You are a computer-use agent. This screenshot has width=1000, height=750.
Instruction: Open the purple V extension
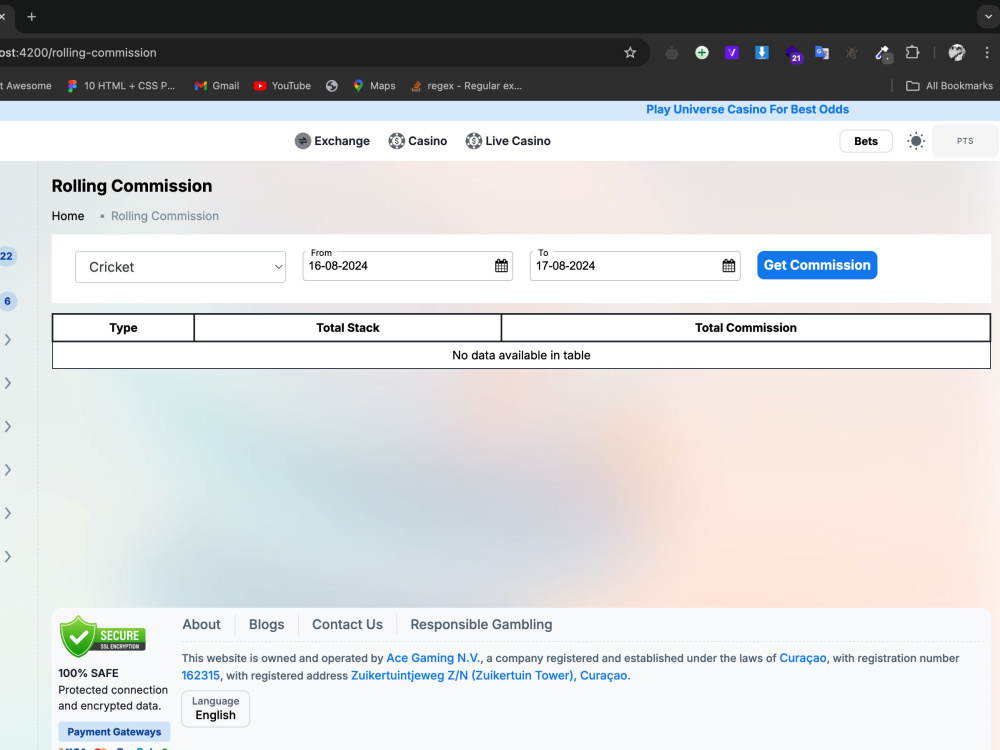[x=732, y=53]
